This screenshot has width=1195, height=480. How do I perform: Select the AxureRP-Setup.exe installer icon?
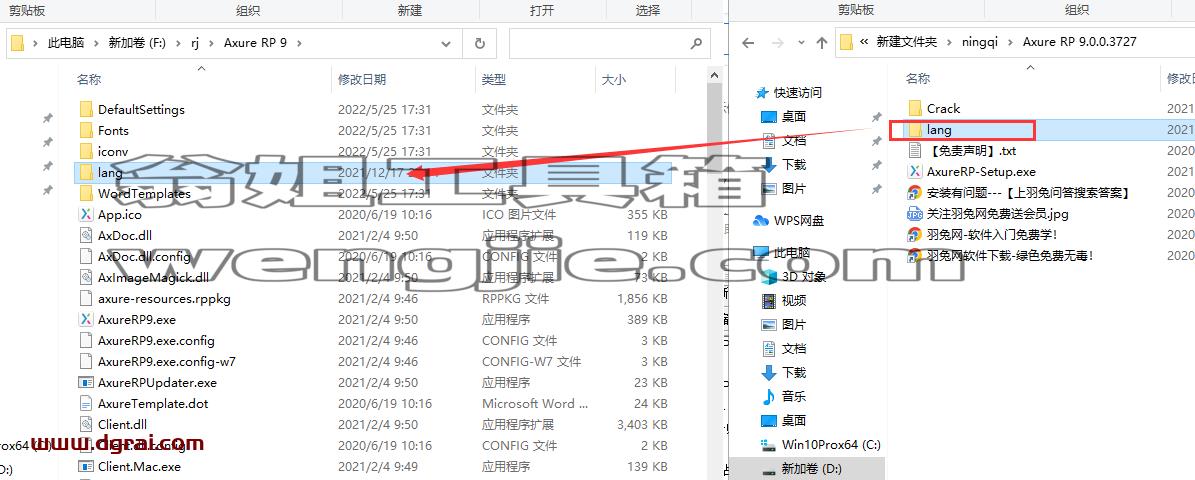coord(915,172)
